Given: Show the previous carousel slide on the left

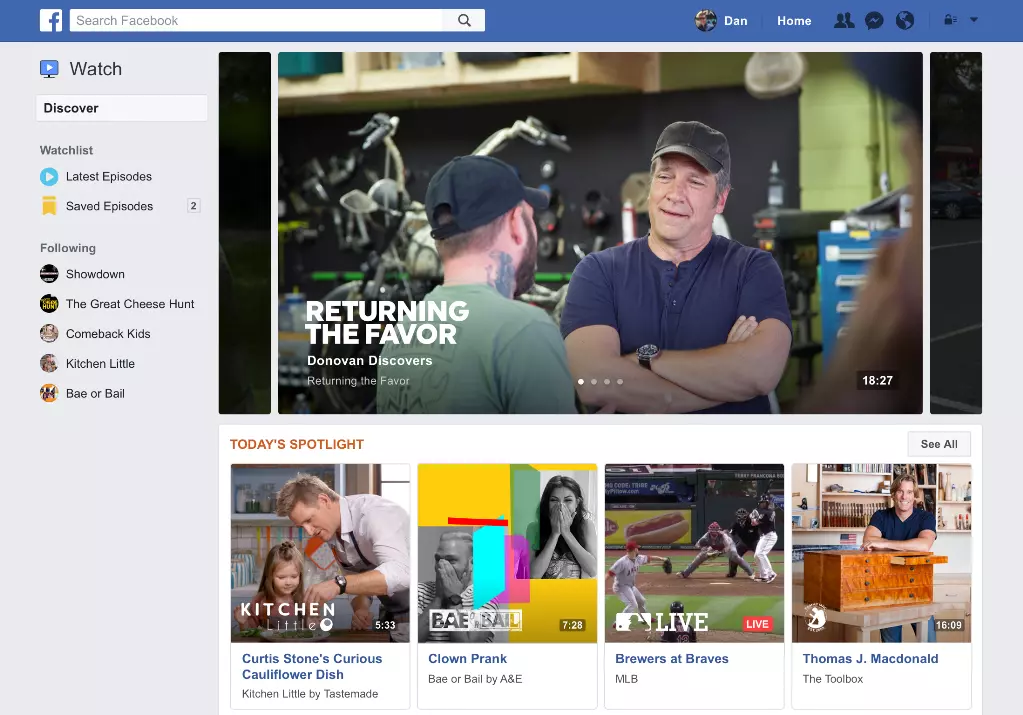Looking at the screenshot, I should tap(245, 233).
